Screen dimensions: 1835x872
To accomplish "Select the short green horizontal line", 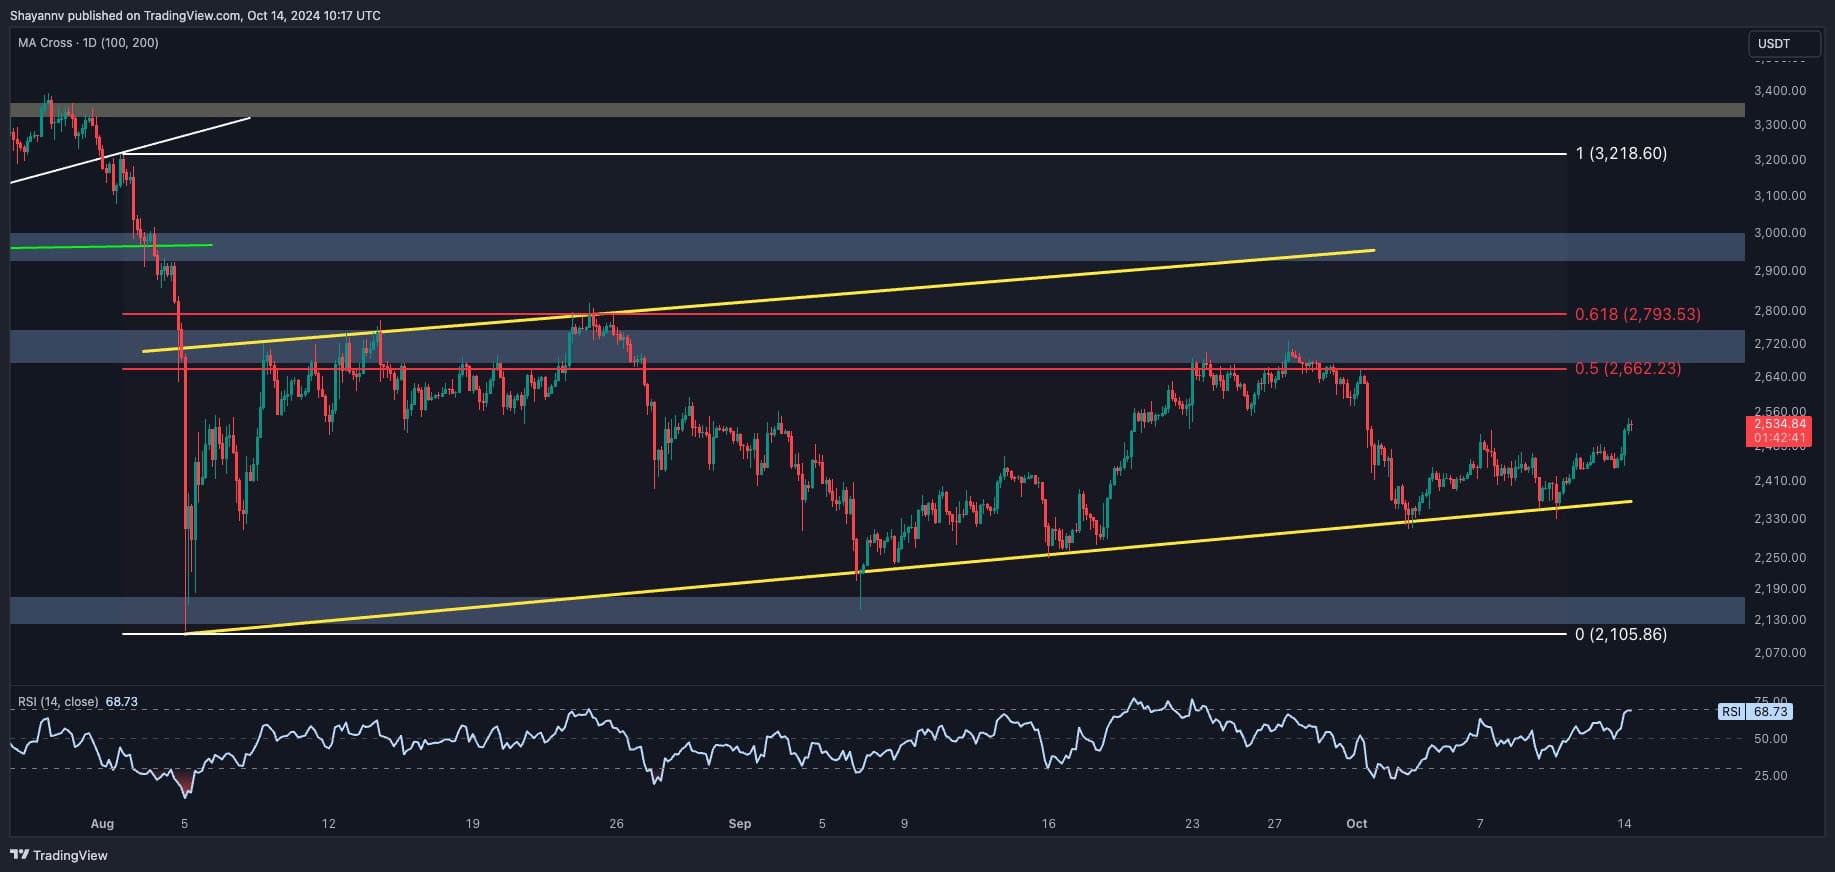I will click(110, 245).
